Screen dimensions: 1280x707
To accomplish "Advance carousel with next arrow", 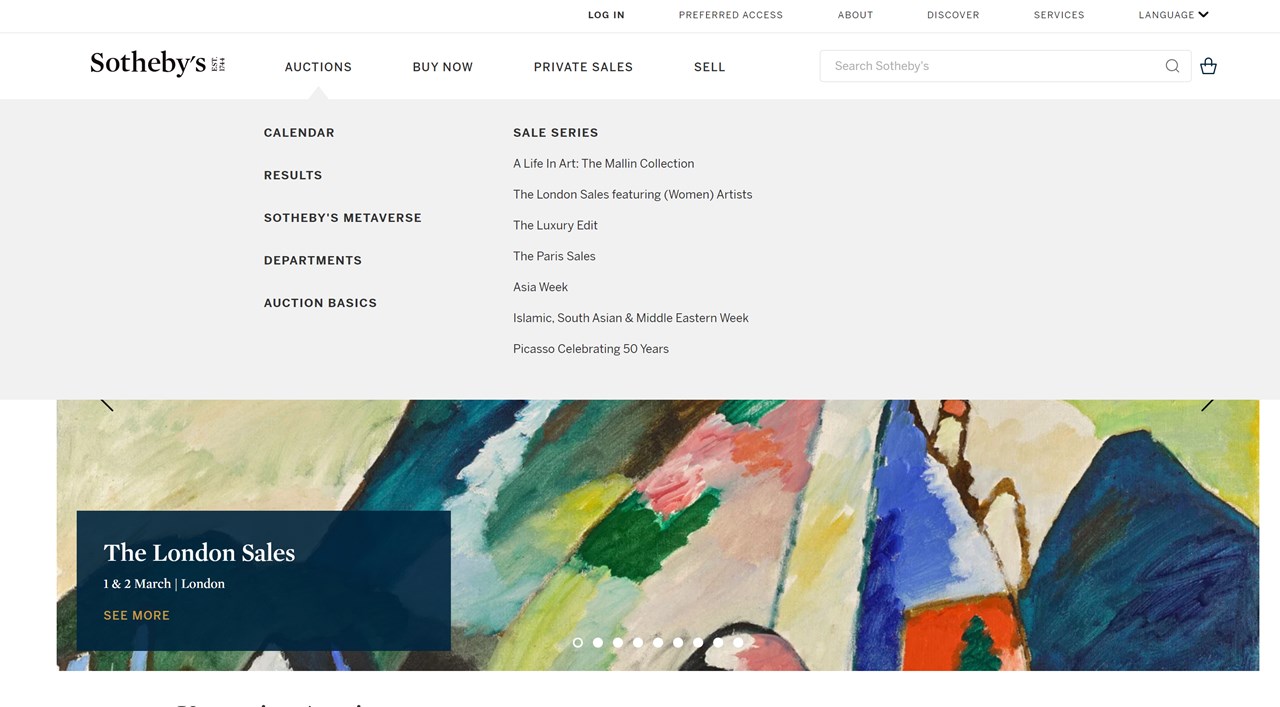I will (x=1207, y=404).
